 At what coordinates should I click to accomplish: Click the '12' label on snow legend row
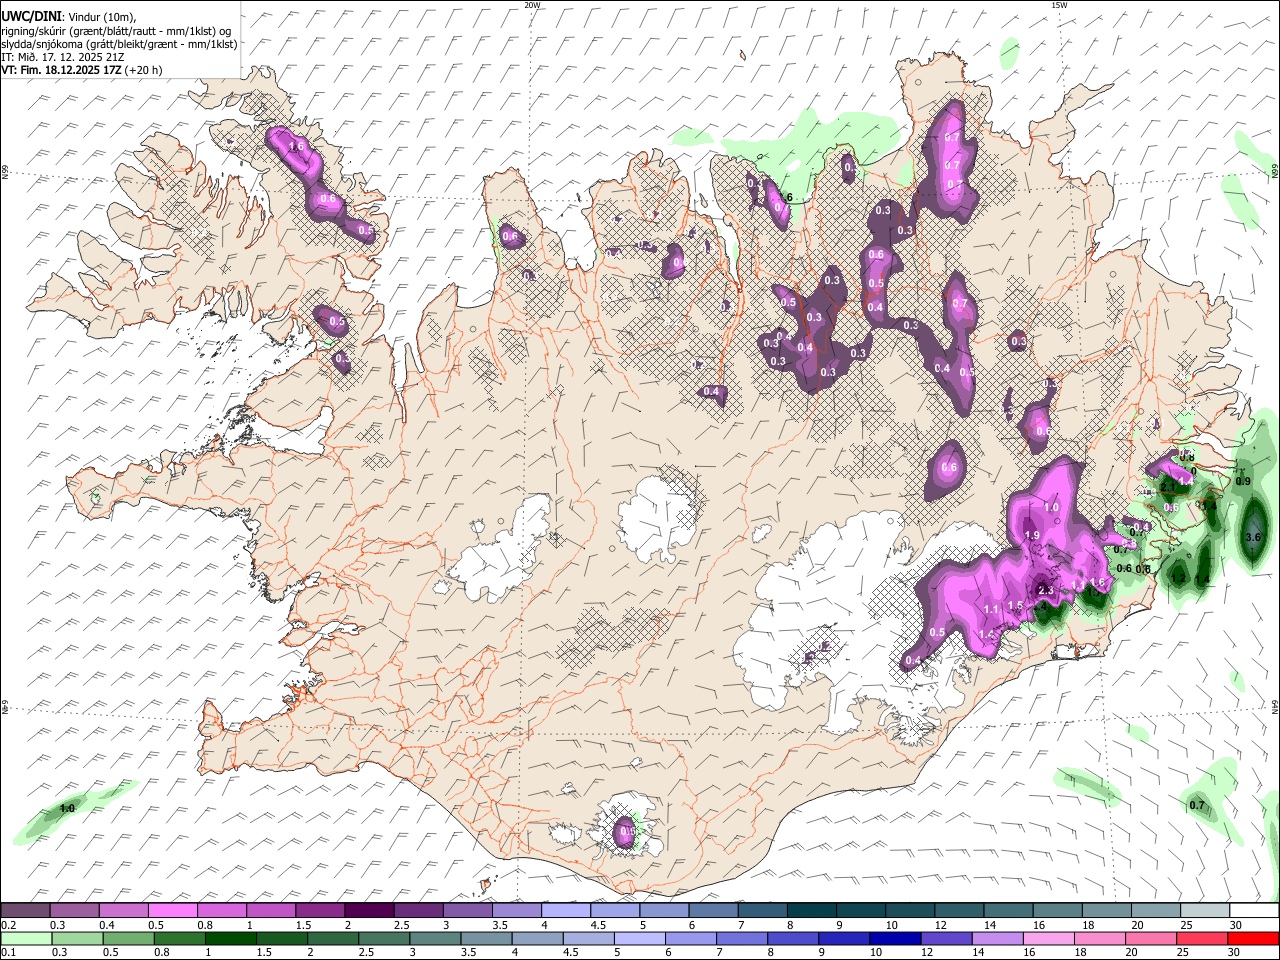click(x=940, y=925)
